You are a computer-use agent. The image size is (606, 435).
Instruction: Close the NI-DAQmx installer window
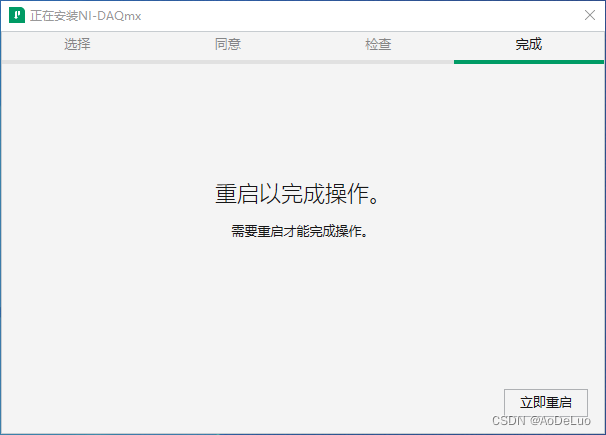(x=590, y=15)
